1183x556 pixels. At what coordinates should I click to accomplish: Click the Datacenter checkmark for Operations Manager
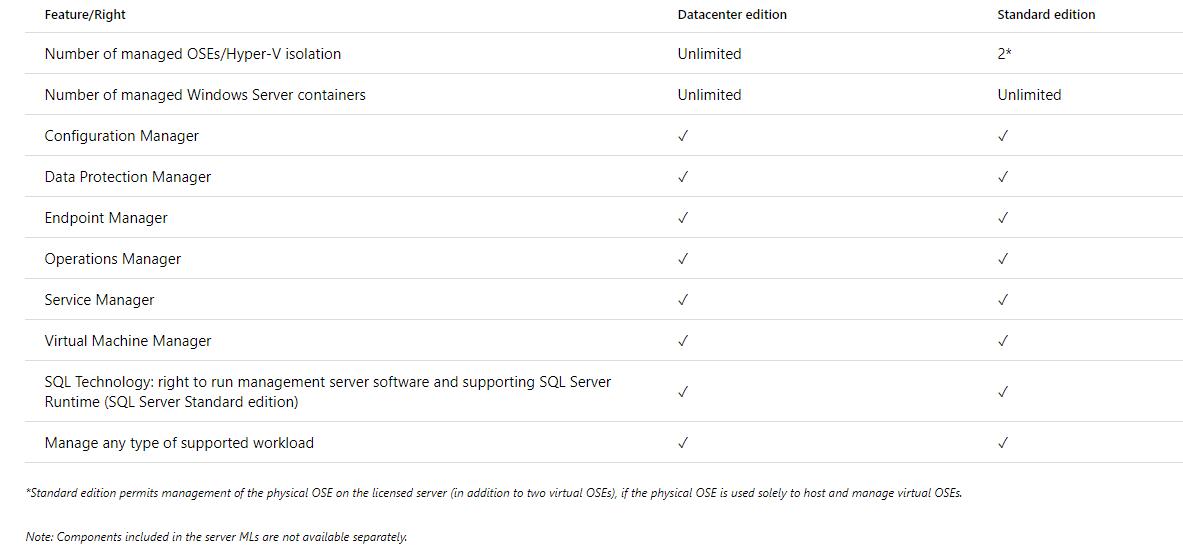682,259
